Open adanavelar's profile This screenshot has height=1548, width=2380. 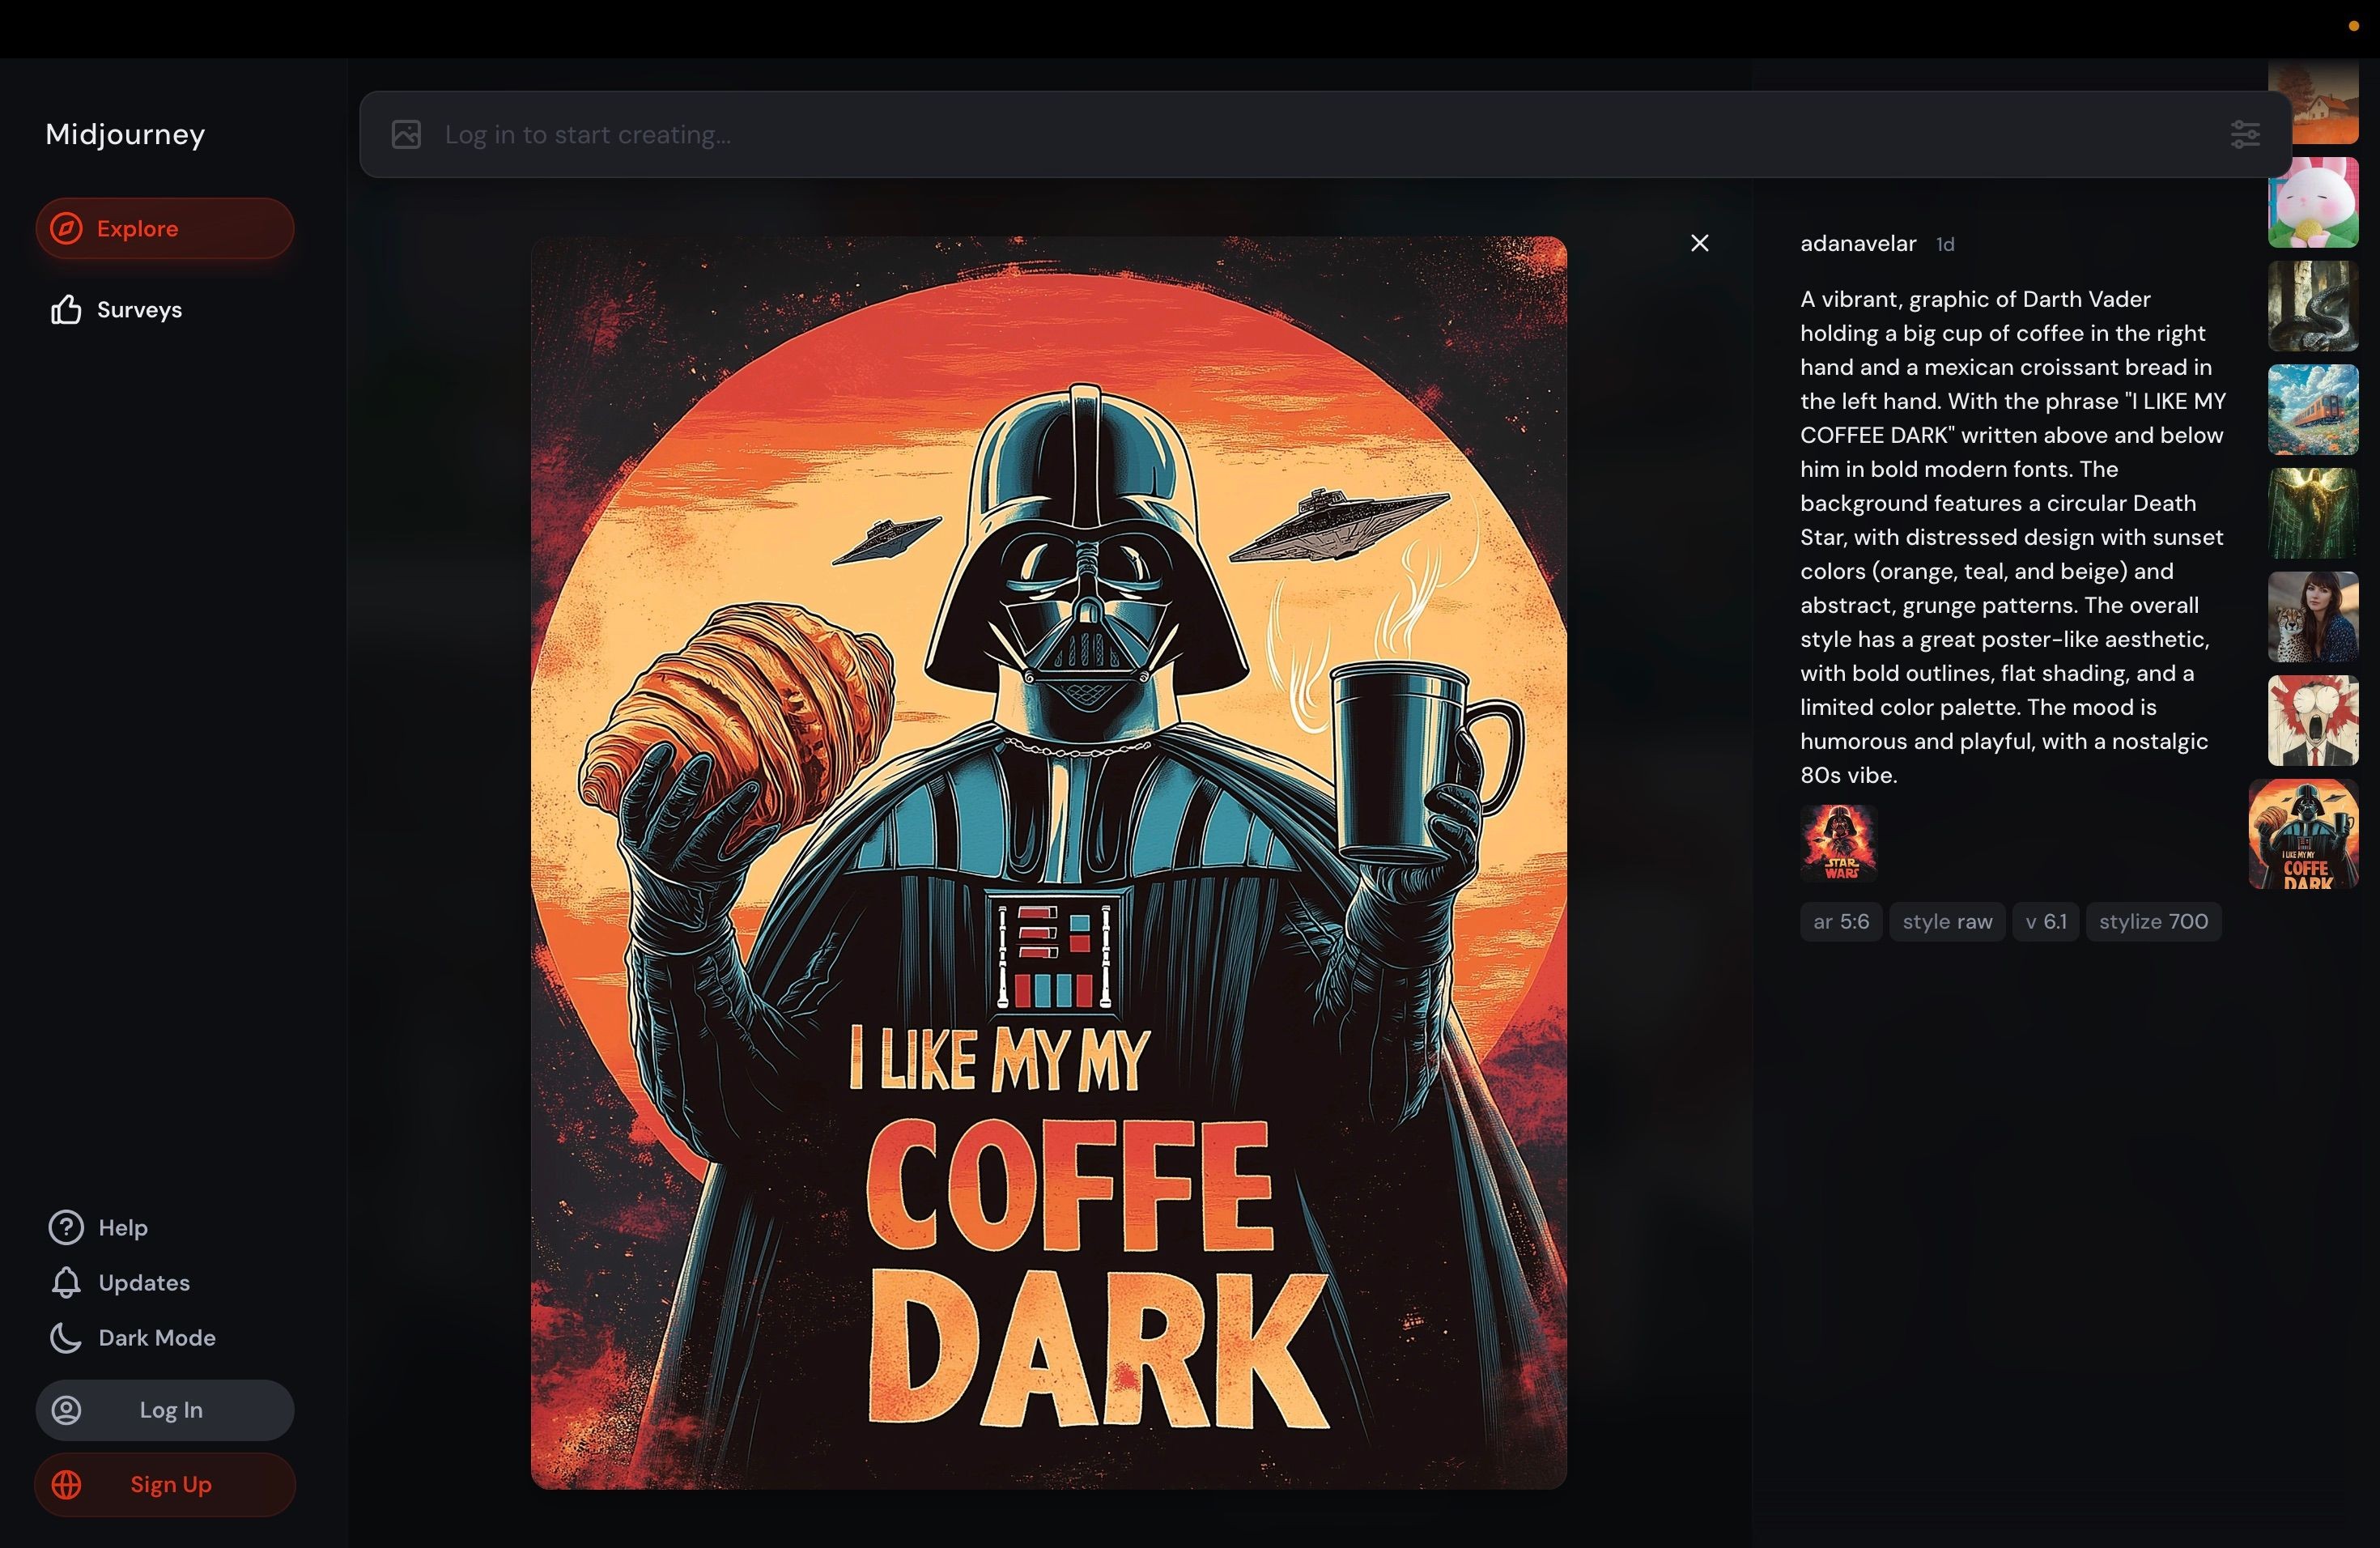(1858, 243)
